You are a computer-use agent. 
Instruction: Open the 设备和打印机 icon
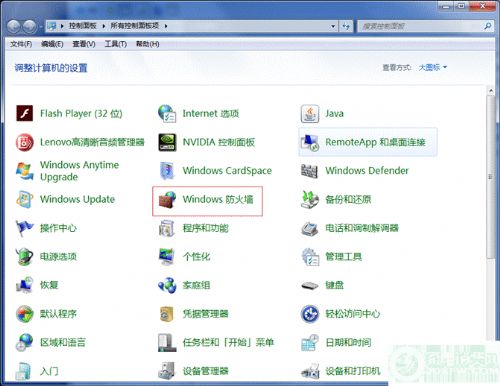[x=310, y=371]
